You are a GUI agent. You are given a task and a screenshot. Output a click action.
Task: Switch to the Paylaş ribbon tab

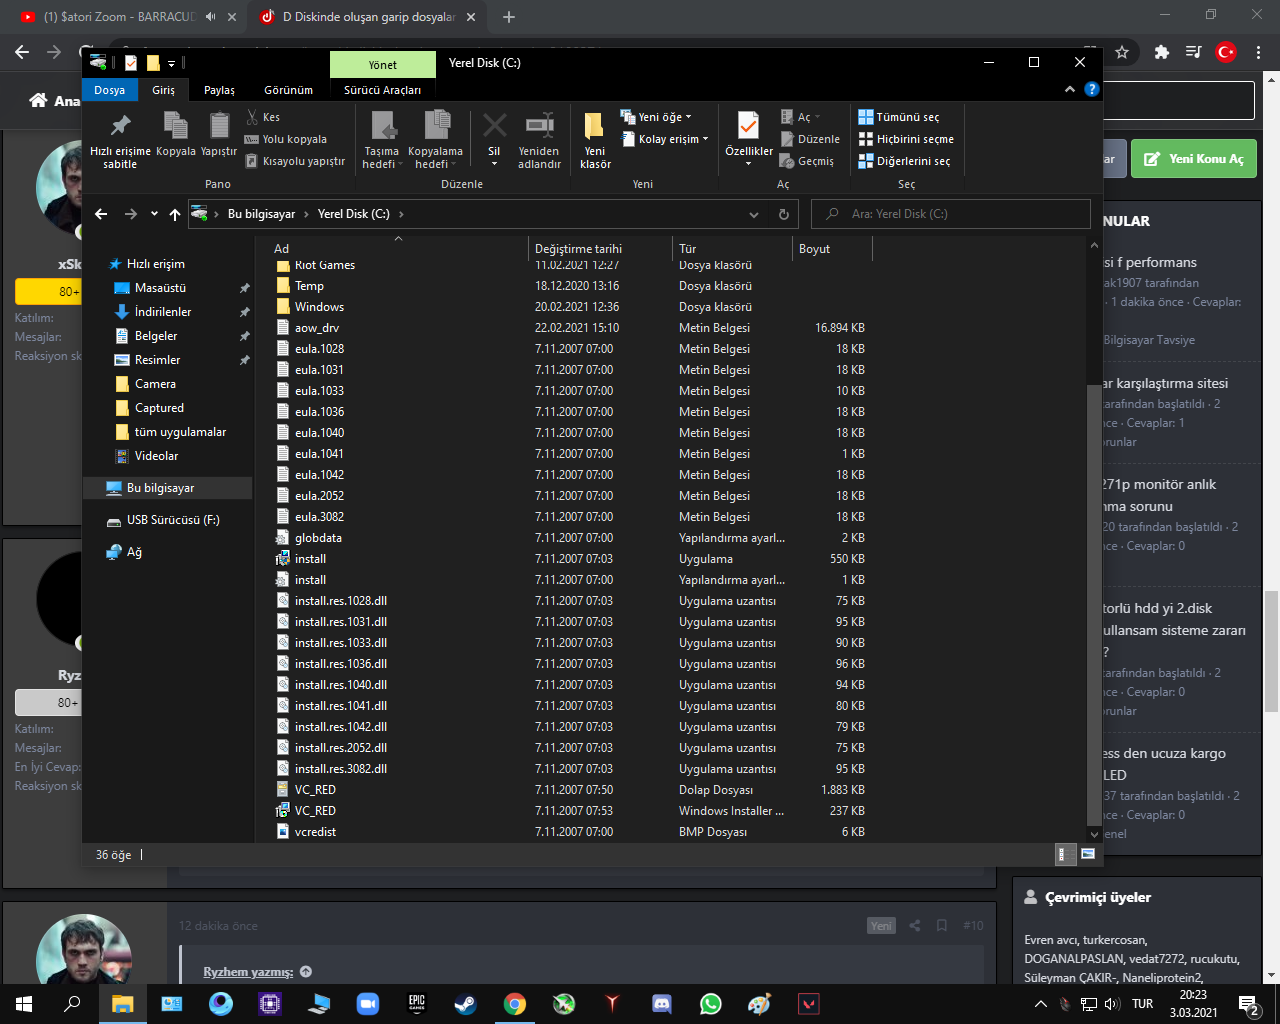(x=219, y=90)
